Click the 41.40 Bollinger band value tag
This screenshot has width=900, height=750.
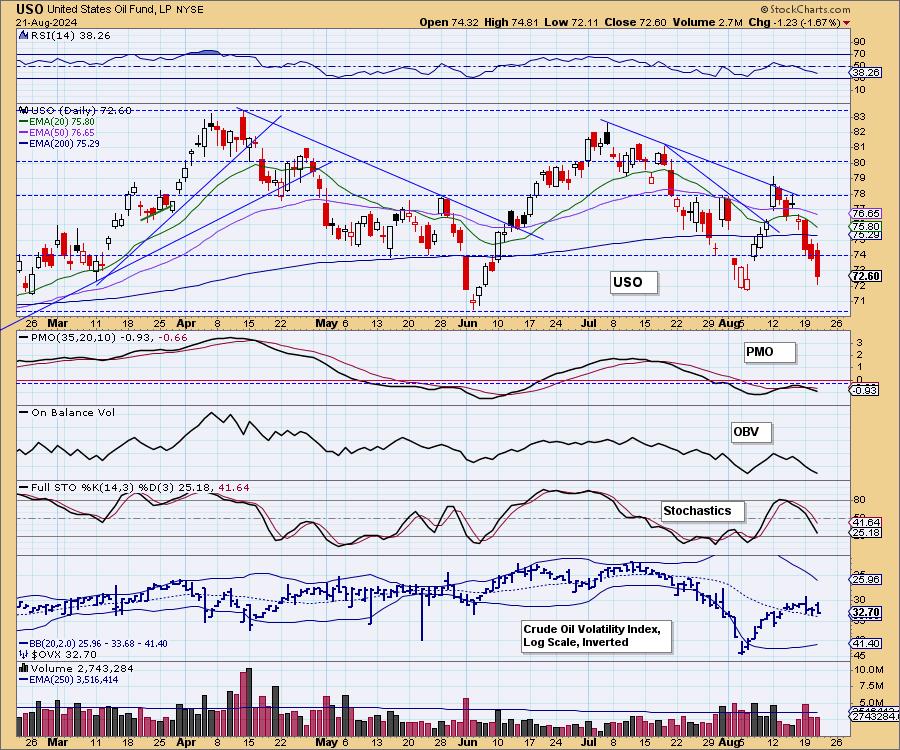[866, 643]
